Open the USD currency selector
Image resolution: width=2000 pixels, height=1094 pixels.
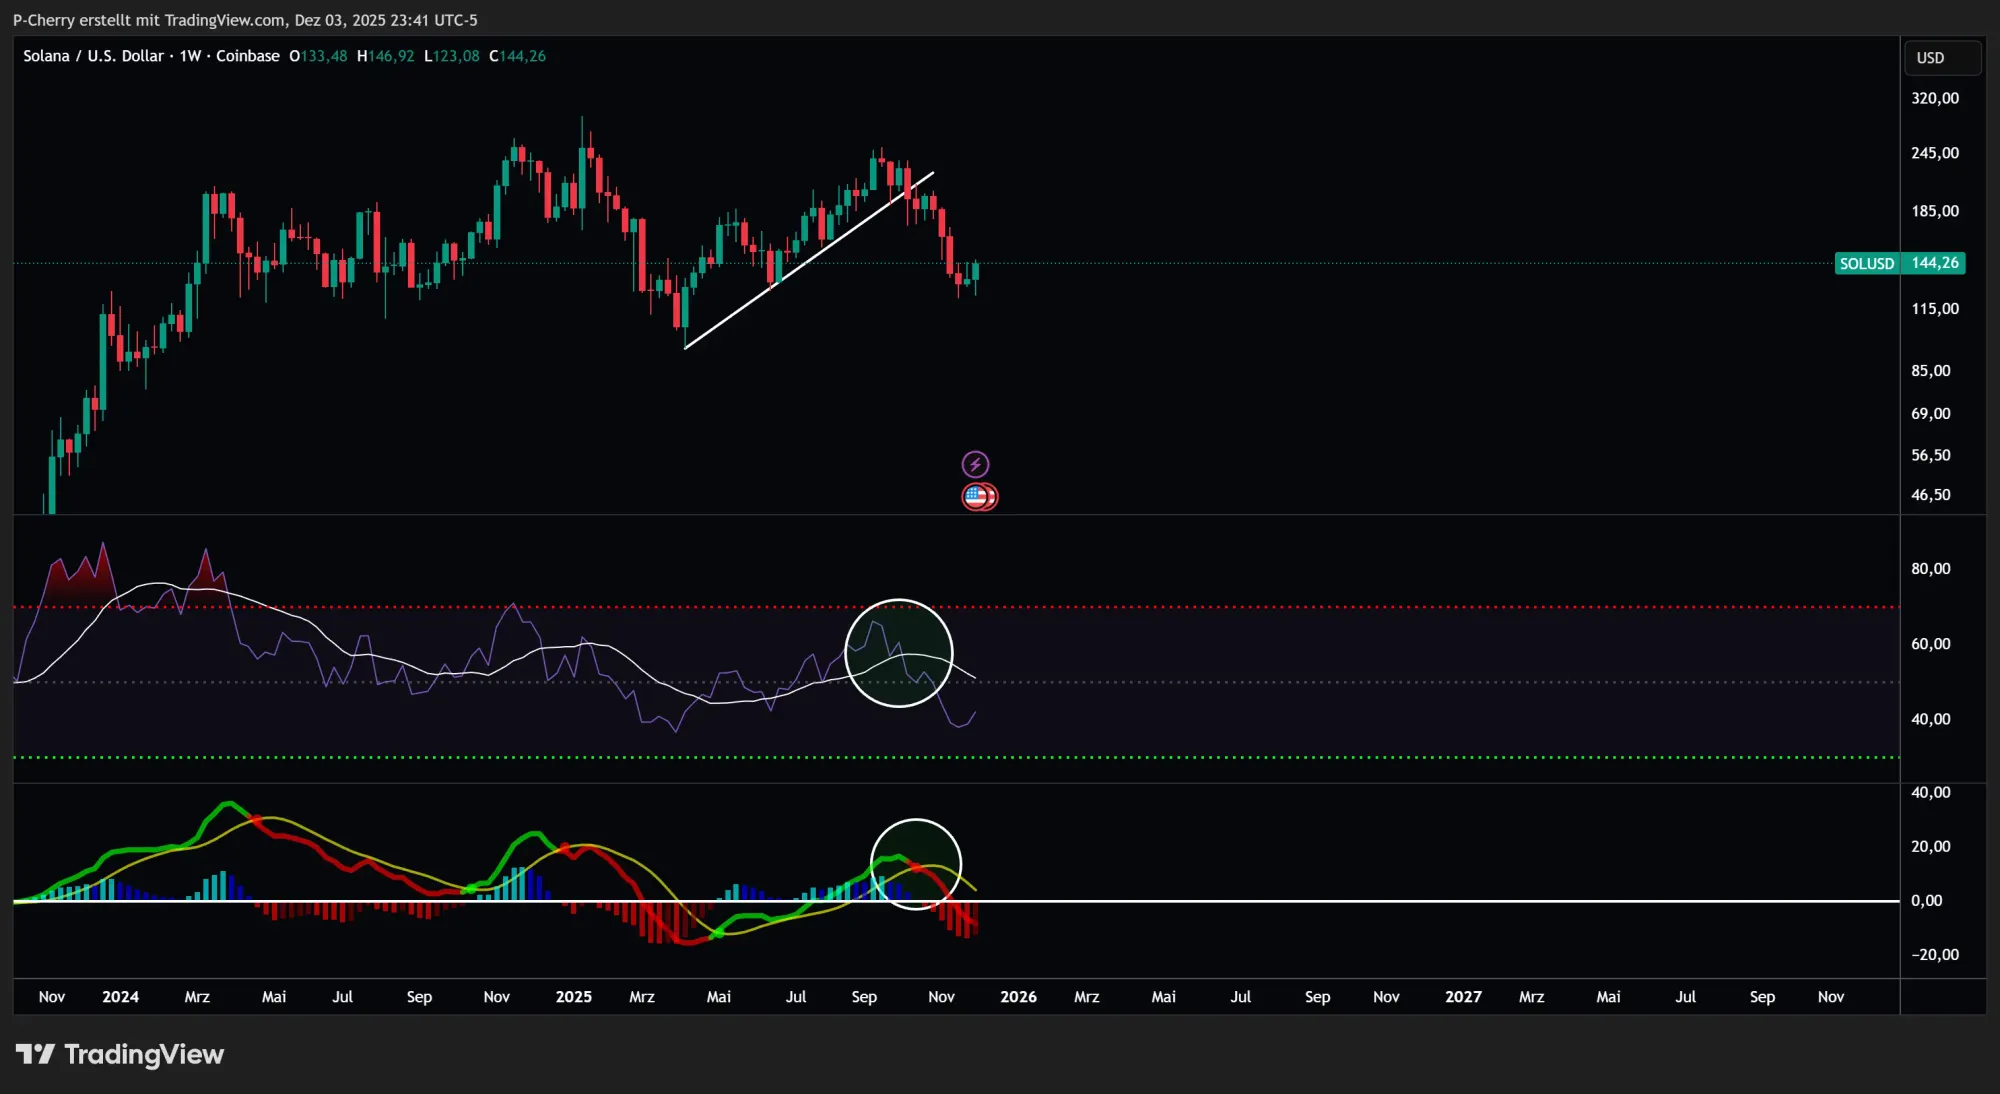click(1940, 57)
